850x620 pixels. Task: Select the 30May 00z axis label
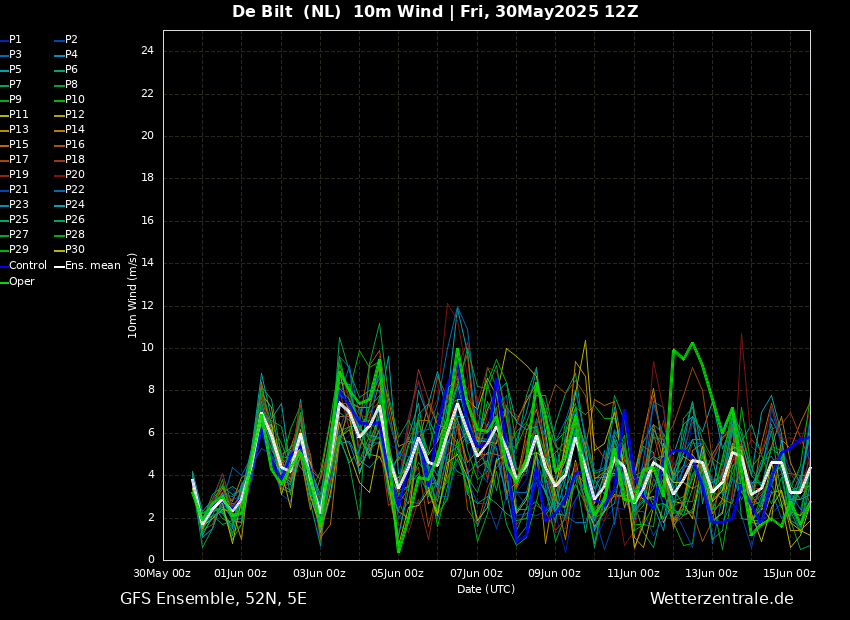[162, 574]
